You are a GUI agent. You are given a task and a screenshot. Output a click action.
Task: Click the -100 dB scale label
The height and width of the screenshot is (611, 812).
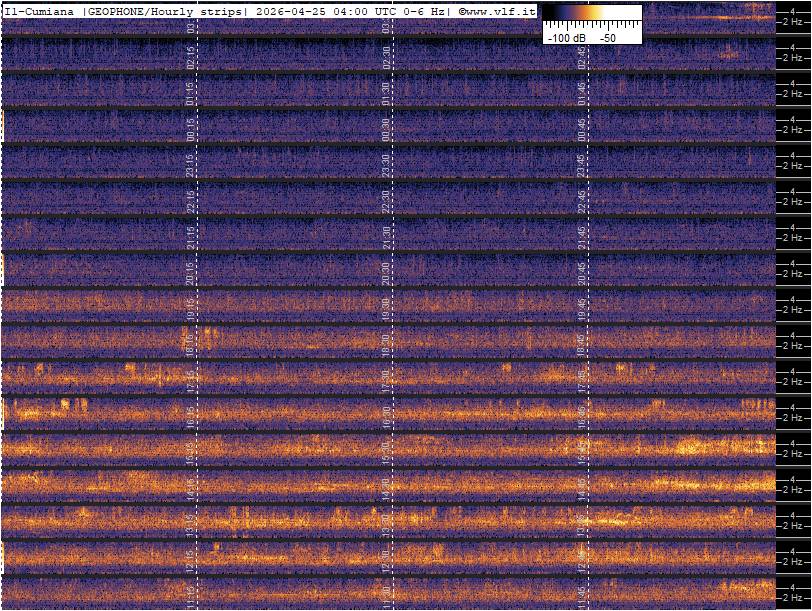[565, 37]
